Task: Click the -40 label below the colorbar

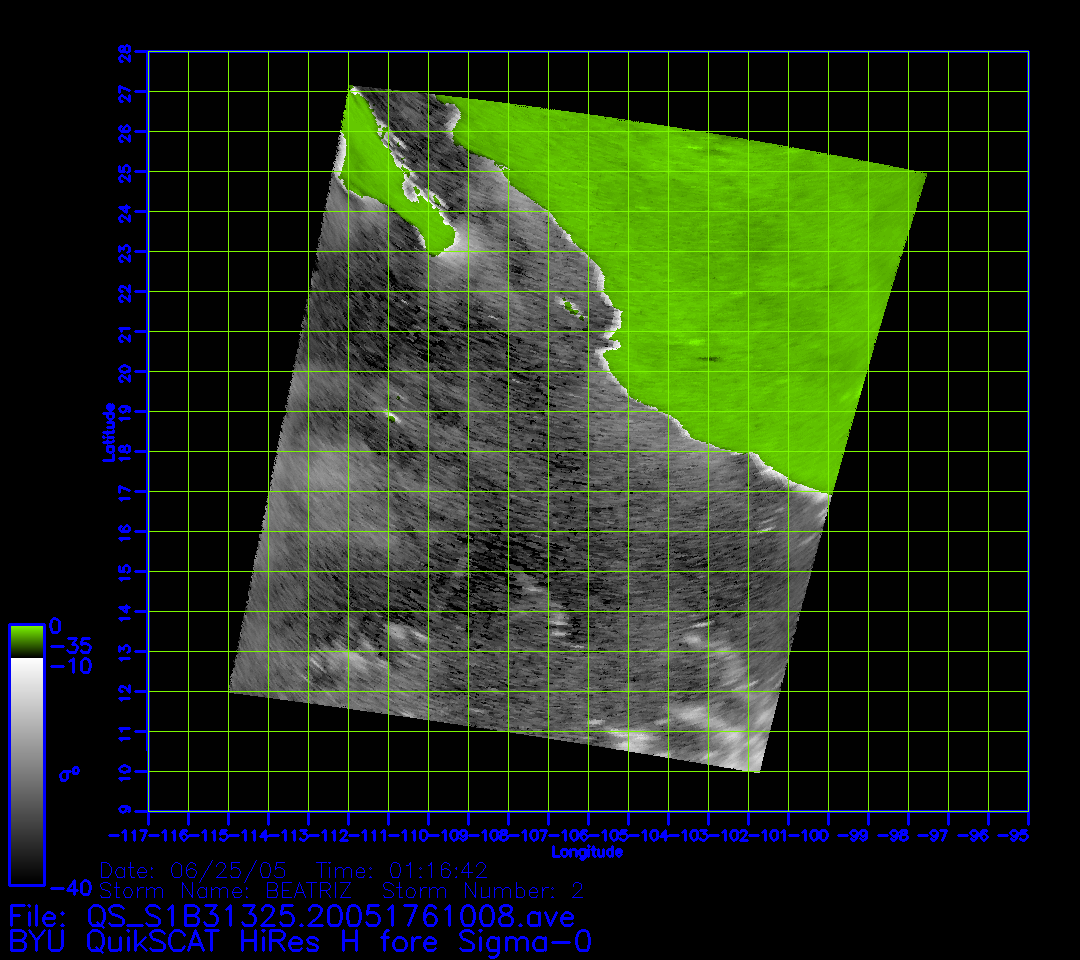Action: 70,887
